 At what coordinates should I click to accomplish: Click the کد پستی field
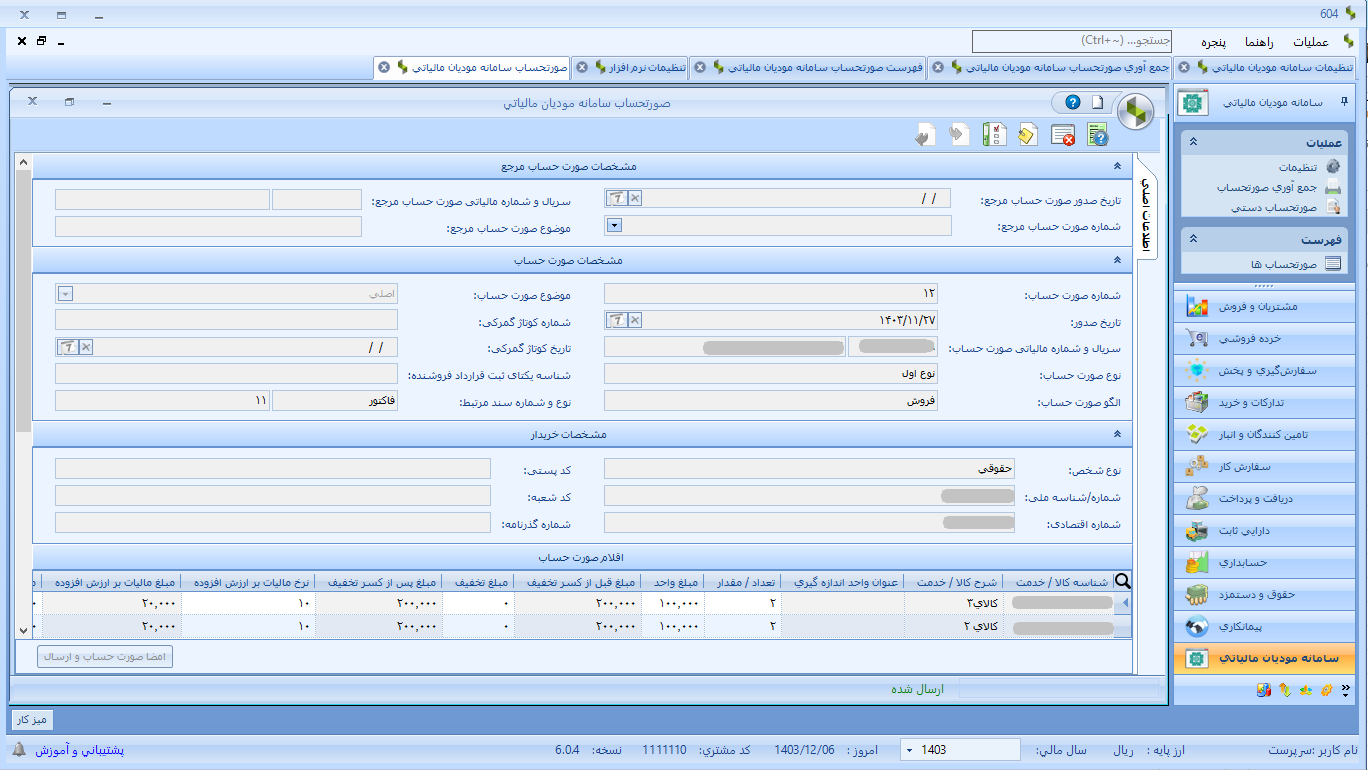click(272, 469)
